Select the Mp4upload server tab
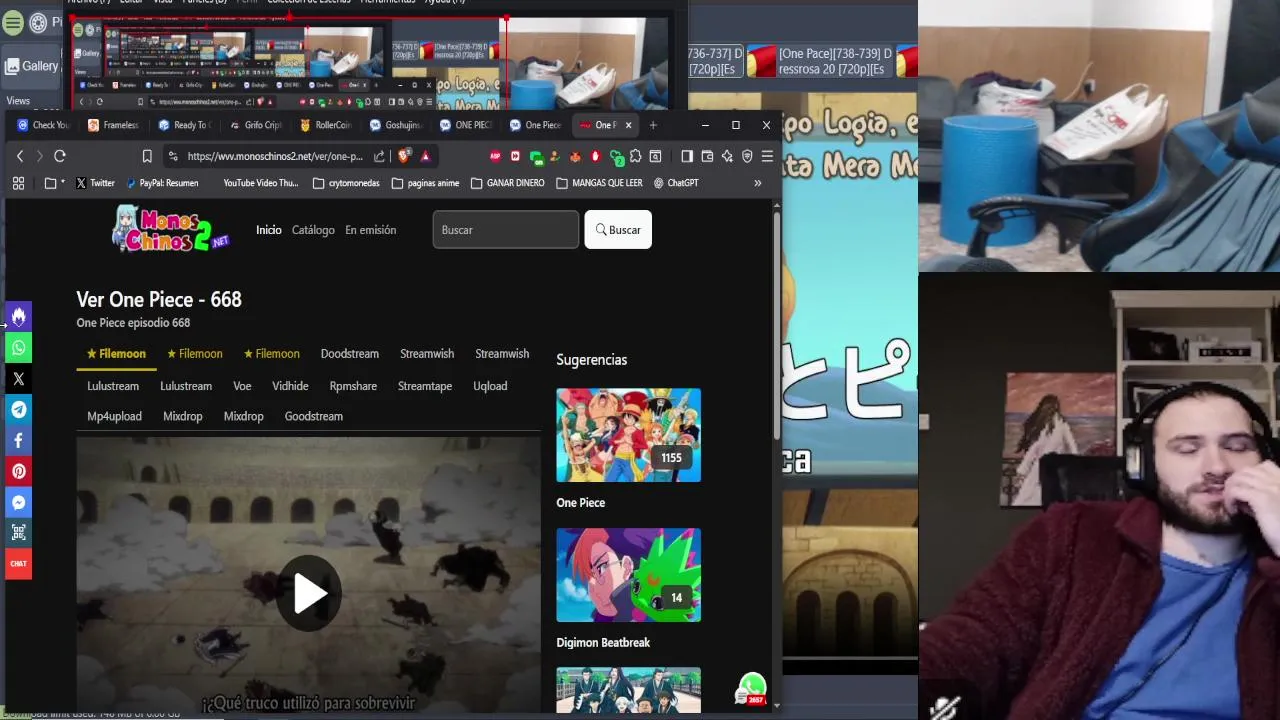Viewport: 1280px width, 720px height. 114,416
